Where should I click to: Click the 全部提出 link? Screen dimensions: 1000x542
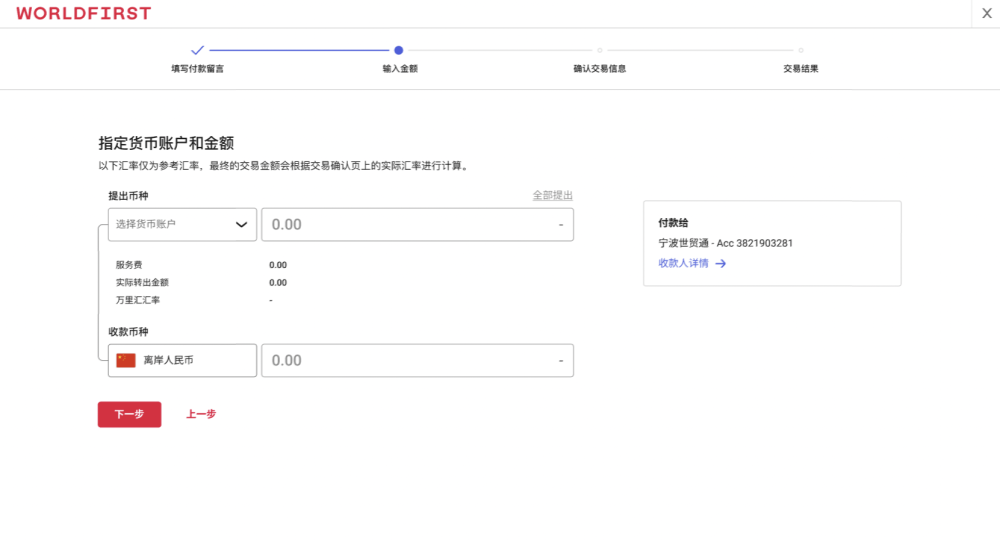point(552,195)
